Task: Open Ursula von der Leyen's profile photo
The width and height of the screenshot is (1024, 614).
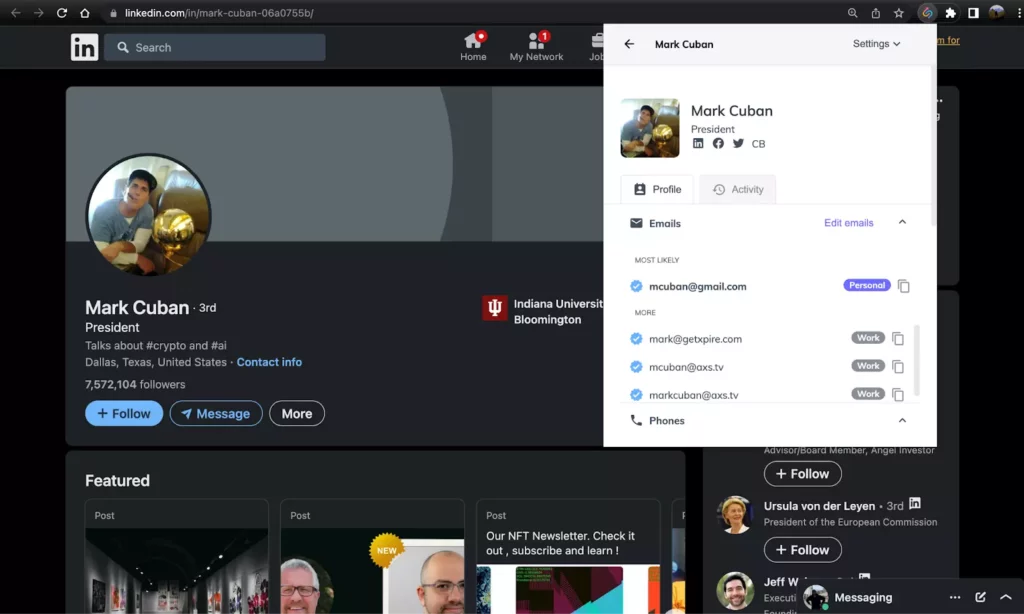Action: (x=735, y=515)
